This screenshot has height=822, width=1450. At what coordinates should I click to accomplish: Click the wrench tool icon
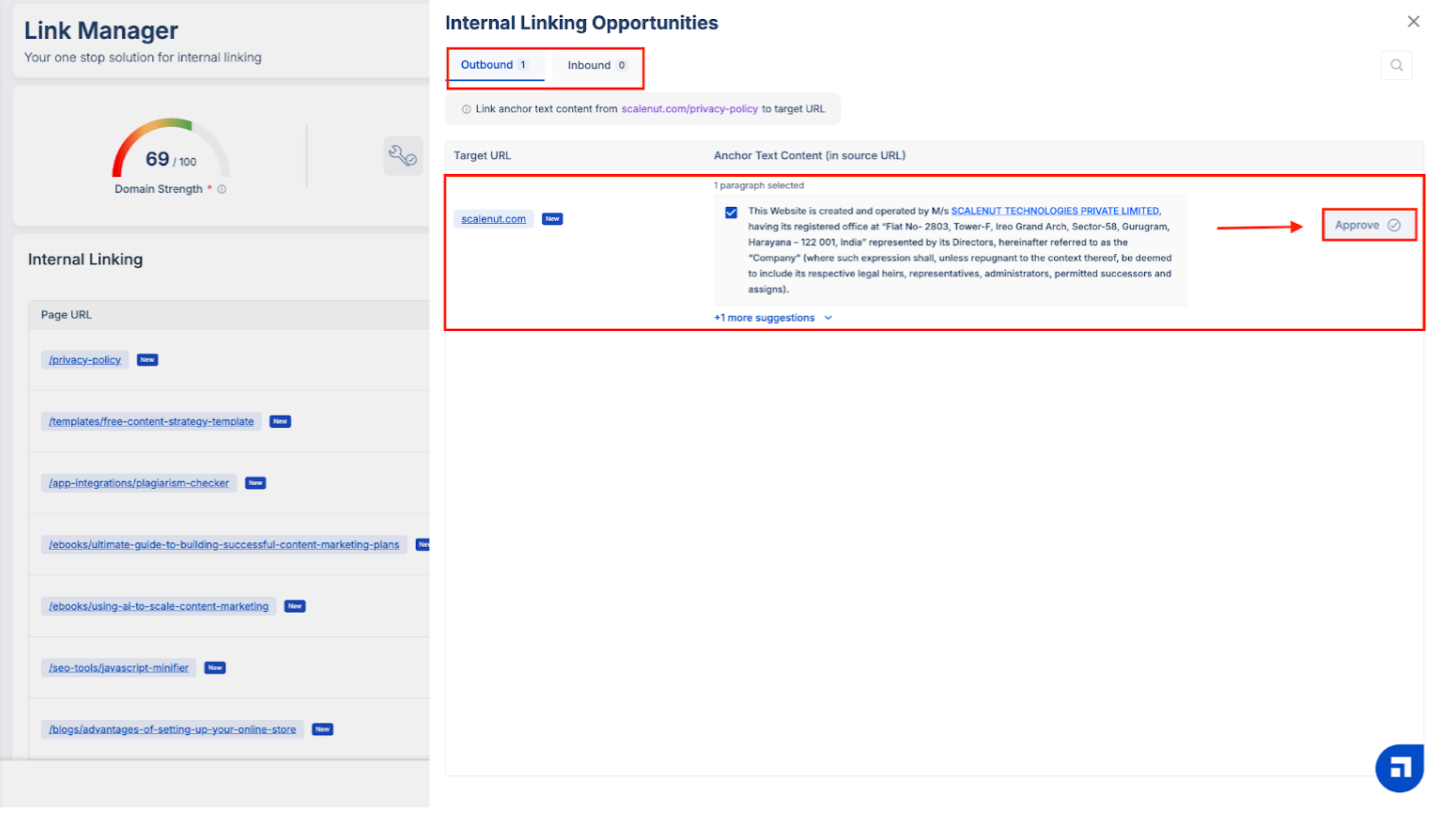coord(403,156)
